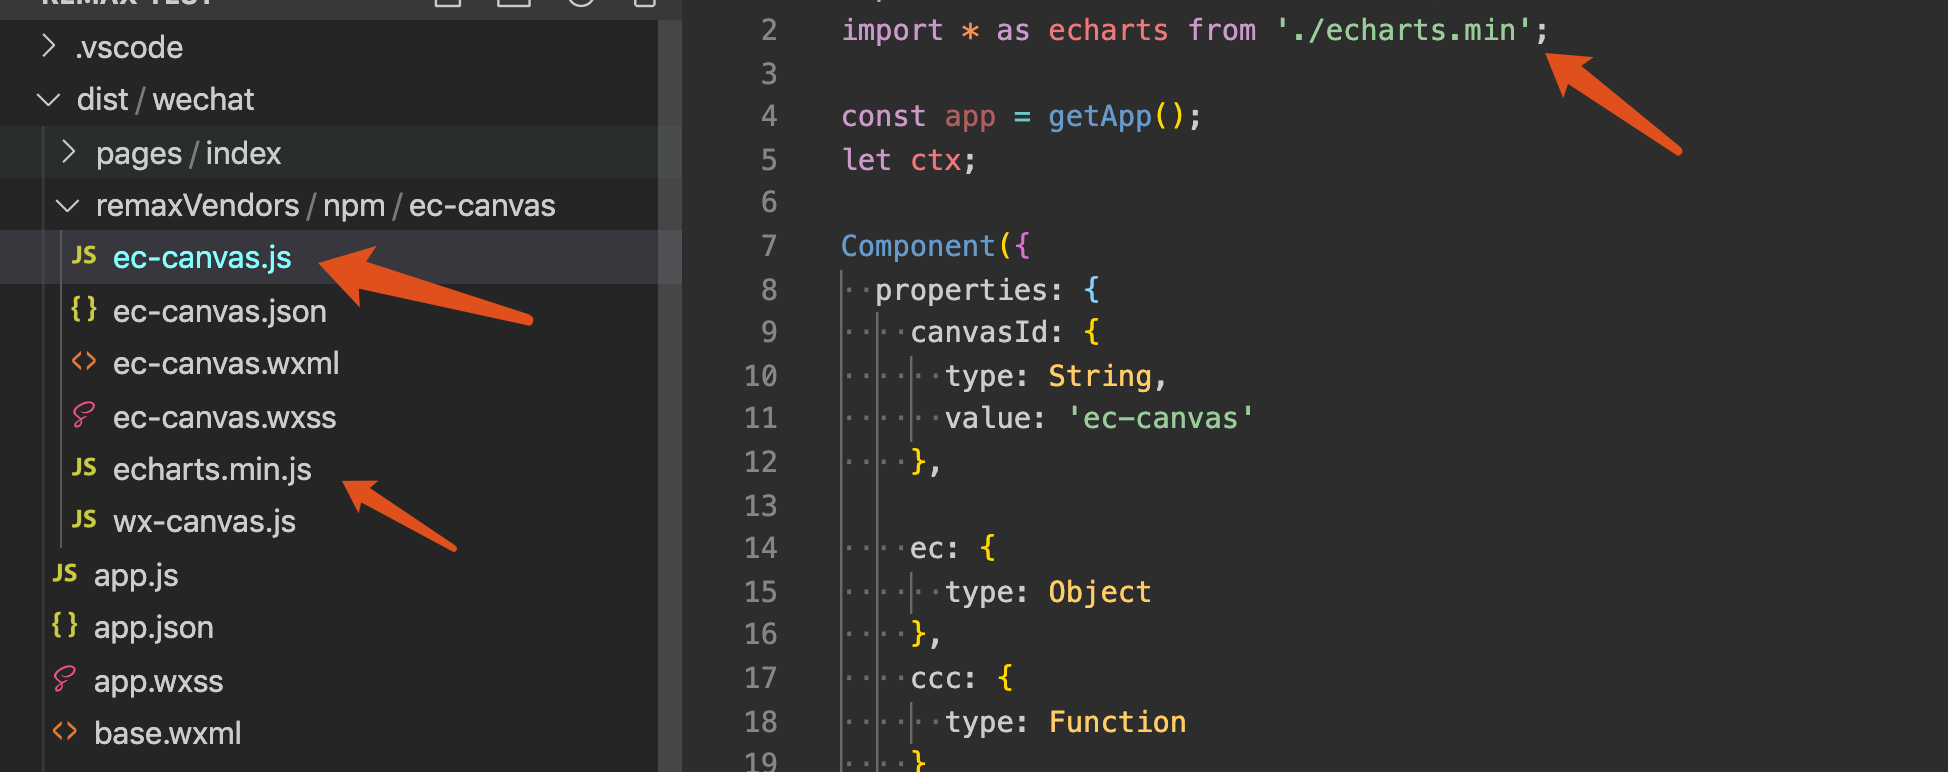The width and height of the screenshot is (1948, 772).
Task: Open ec-canvas.wxml file
Action: click(x=226, y=363)
